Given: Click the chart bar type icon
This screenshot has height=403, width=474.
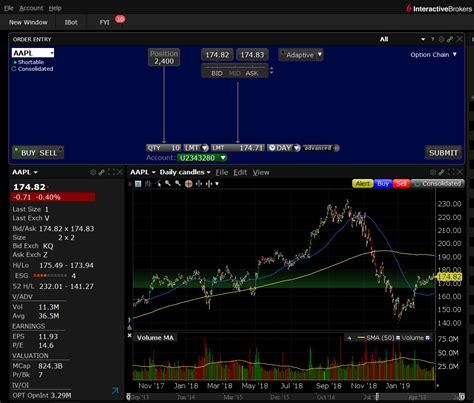Looking at the screenshot, I should 148,184.
